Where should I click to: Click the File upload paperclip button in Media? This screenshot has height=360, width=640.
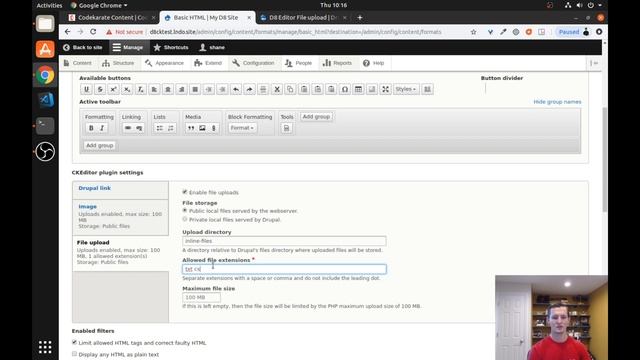click(x=213, y=128)
